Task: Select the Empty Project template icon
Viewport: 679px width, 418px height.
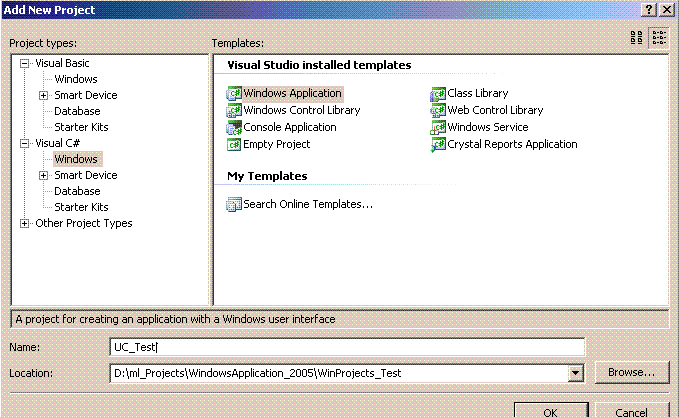Action: point(234,144)
